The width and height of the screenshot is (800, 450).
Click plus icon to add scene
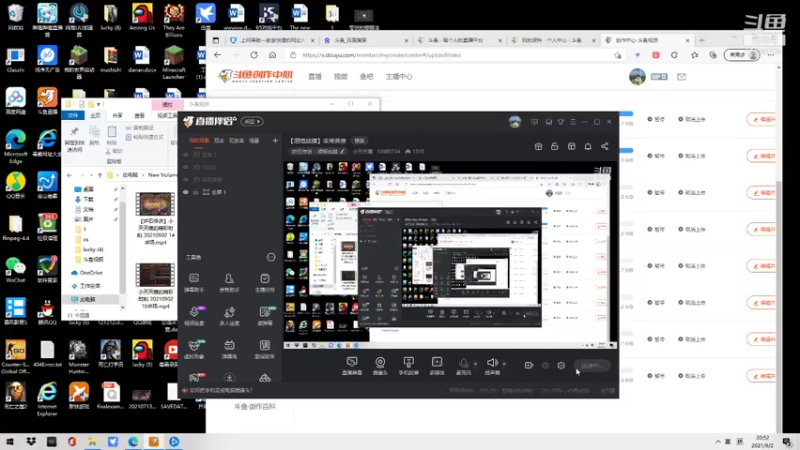[275, 140]
